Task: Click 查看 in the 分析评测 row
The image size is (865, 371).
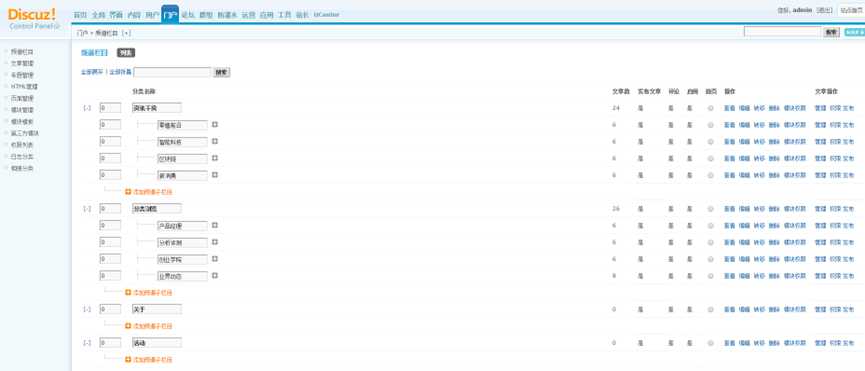Action: 729,242
